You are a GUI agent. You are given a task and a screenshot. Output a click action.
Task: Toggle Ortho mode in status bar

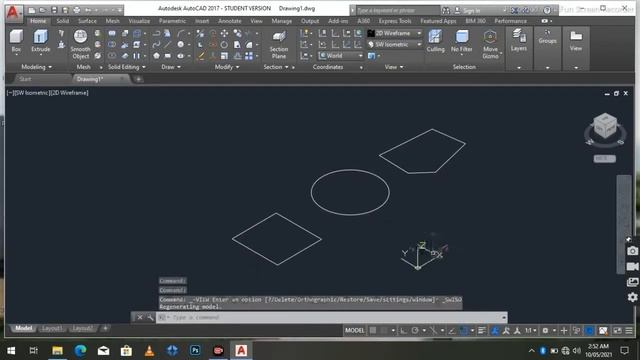pyautogui.click(x=403, y=331)
